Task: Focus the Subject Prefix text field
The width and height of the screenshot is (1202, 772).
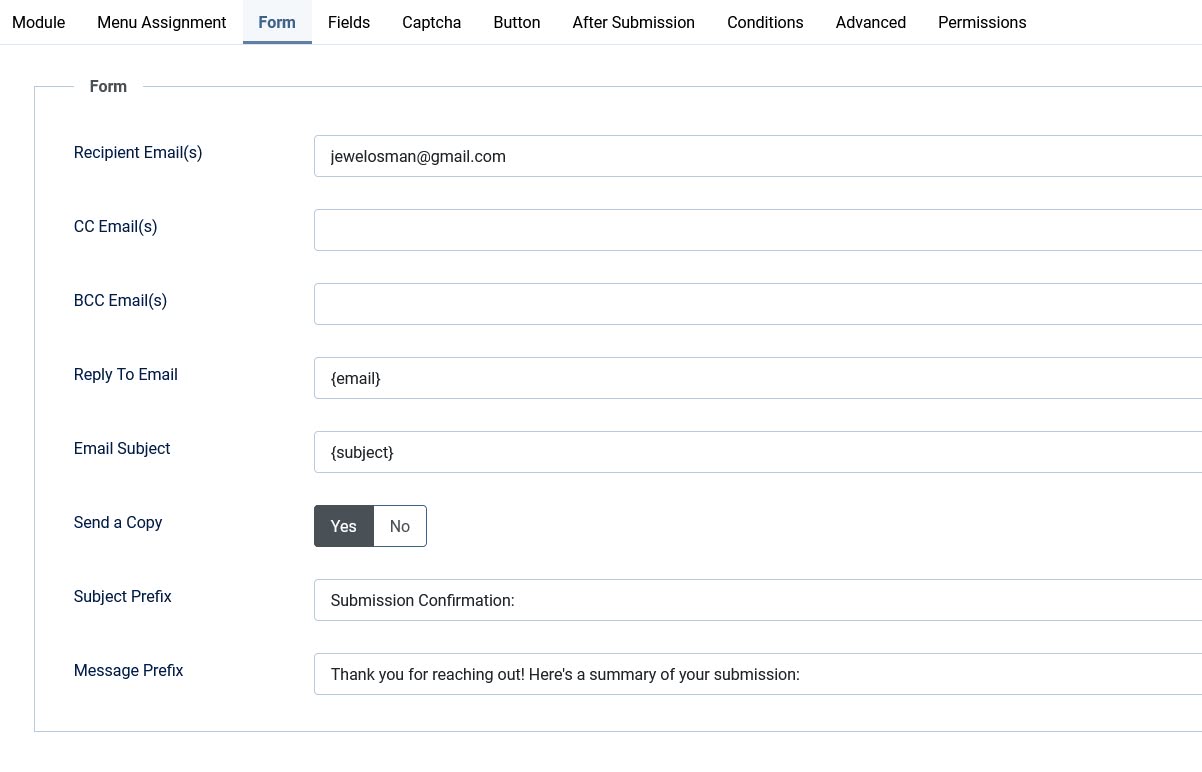Action: [757, 600]
